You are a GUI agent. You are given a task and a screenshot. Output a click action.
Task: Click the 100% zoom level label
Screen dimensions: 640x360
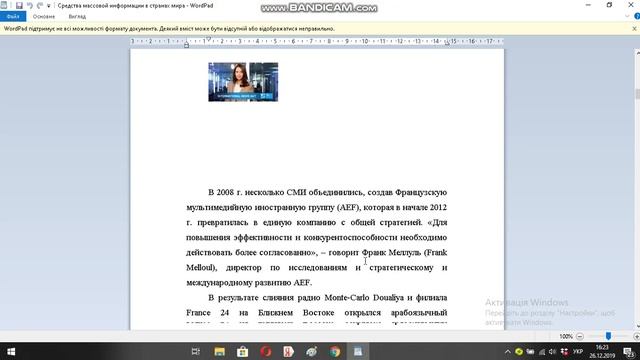(566, 336)
